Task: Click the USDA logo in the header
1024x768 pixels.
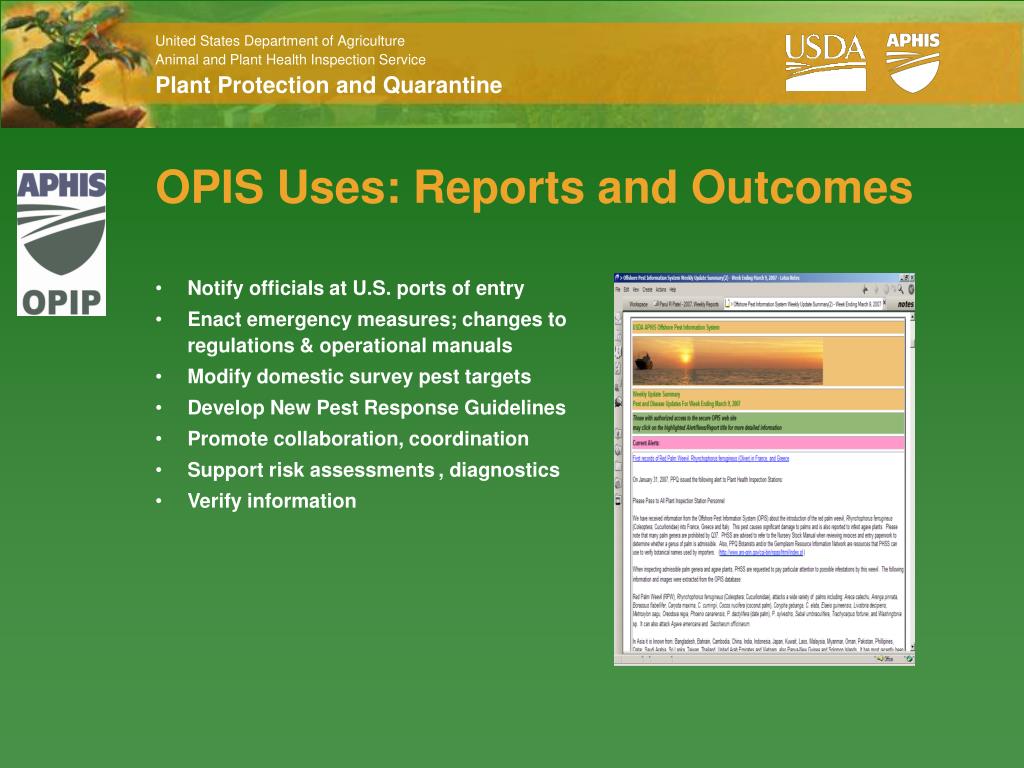Action: (825, 62)
